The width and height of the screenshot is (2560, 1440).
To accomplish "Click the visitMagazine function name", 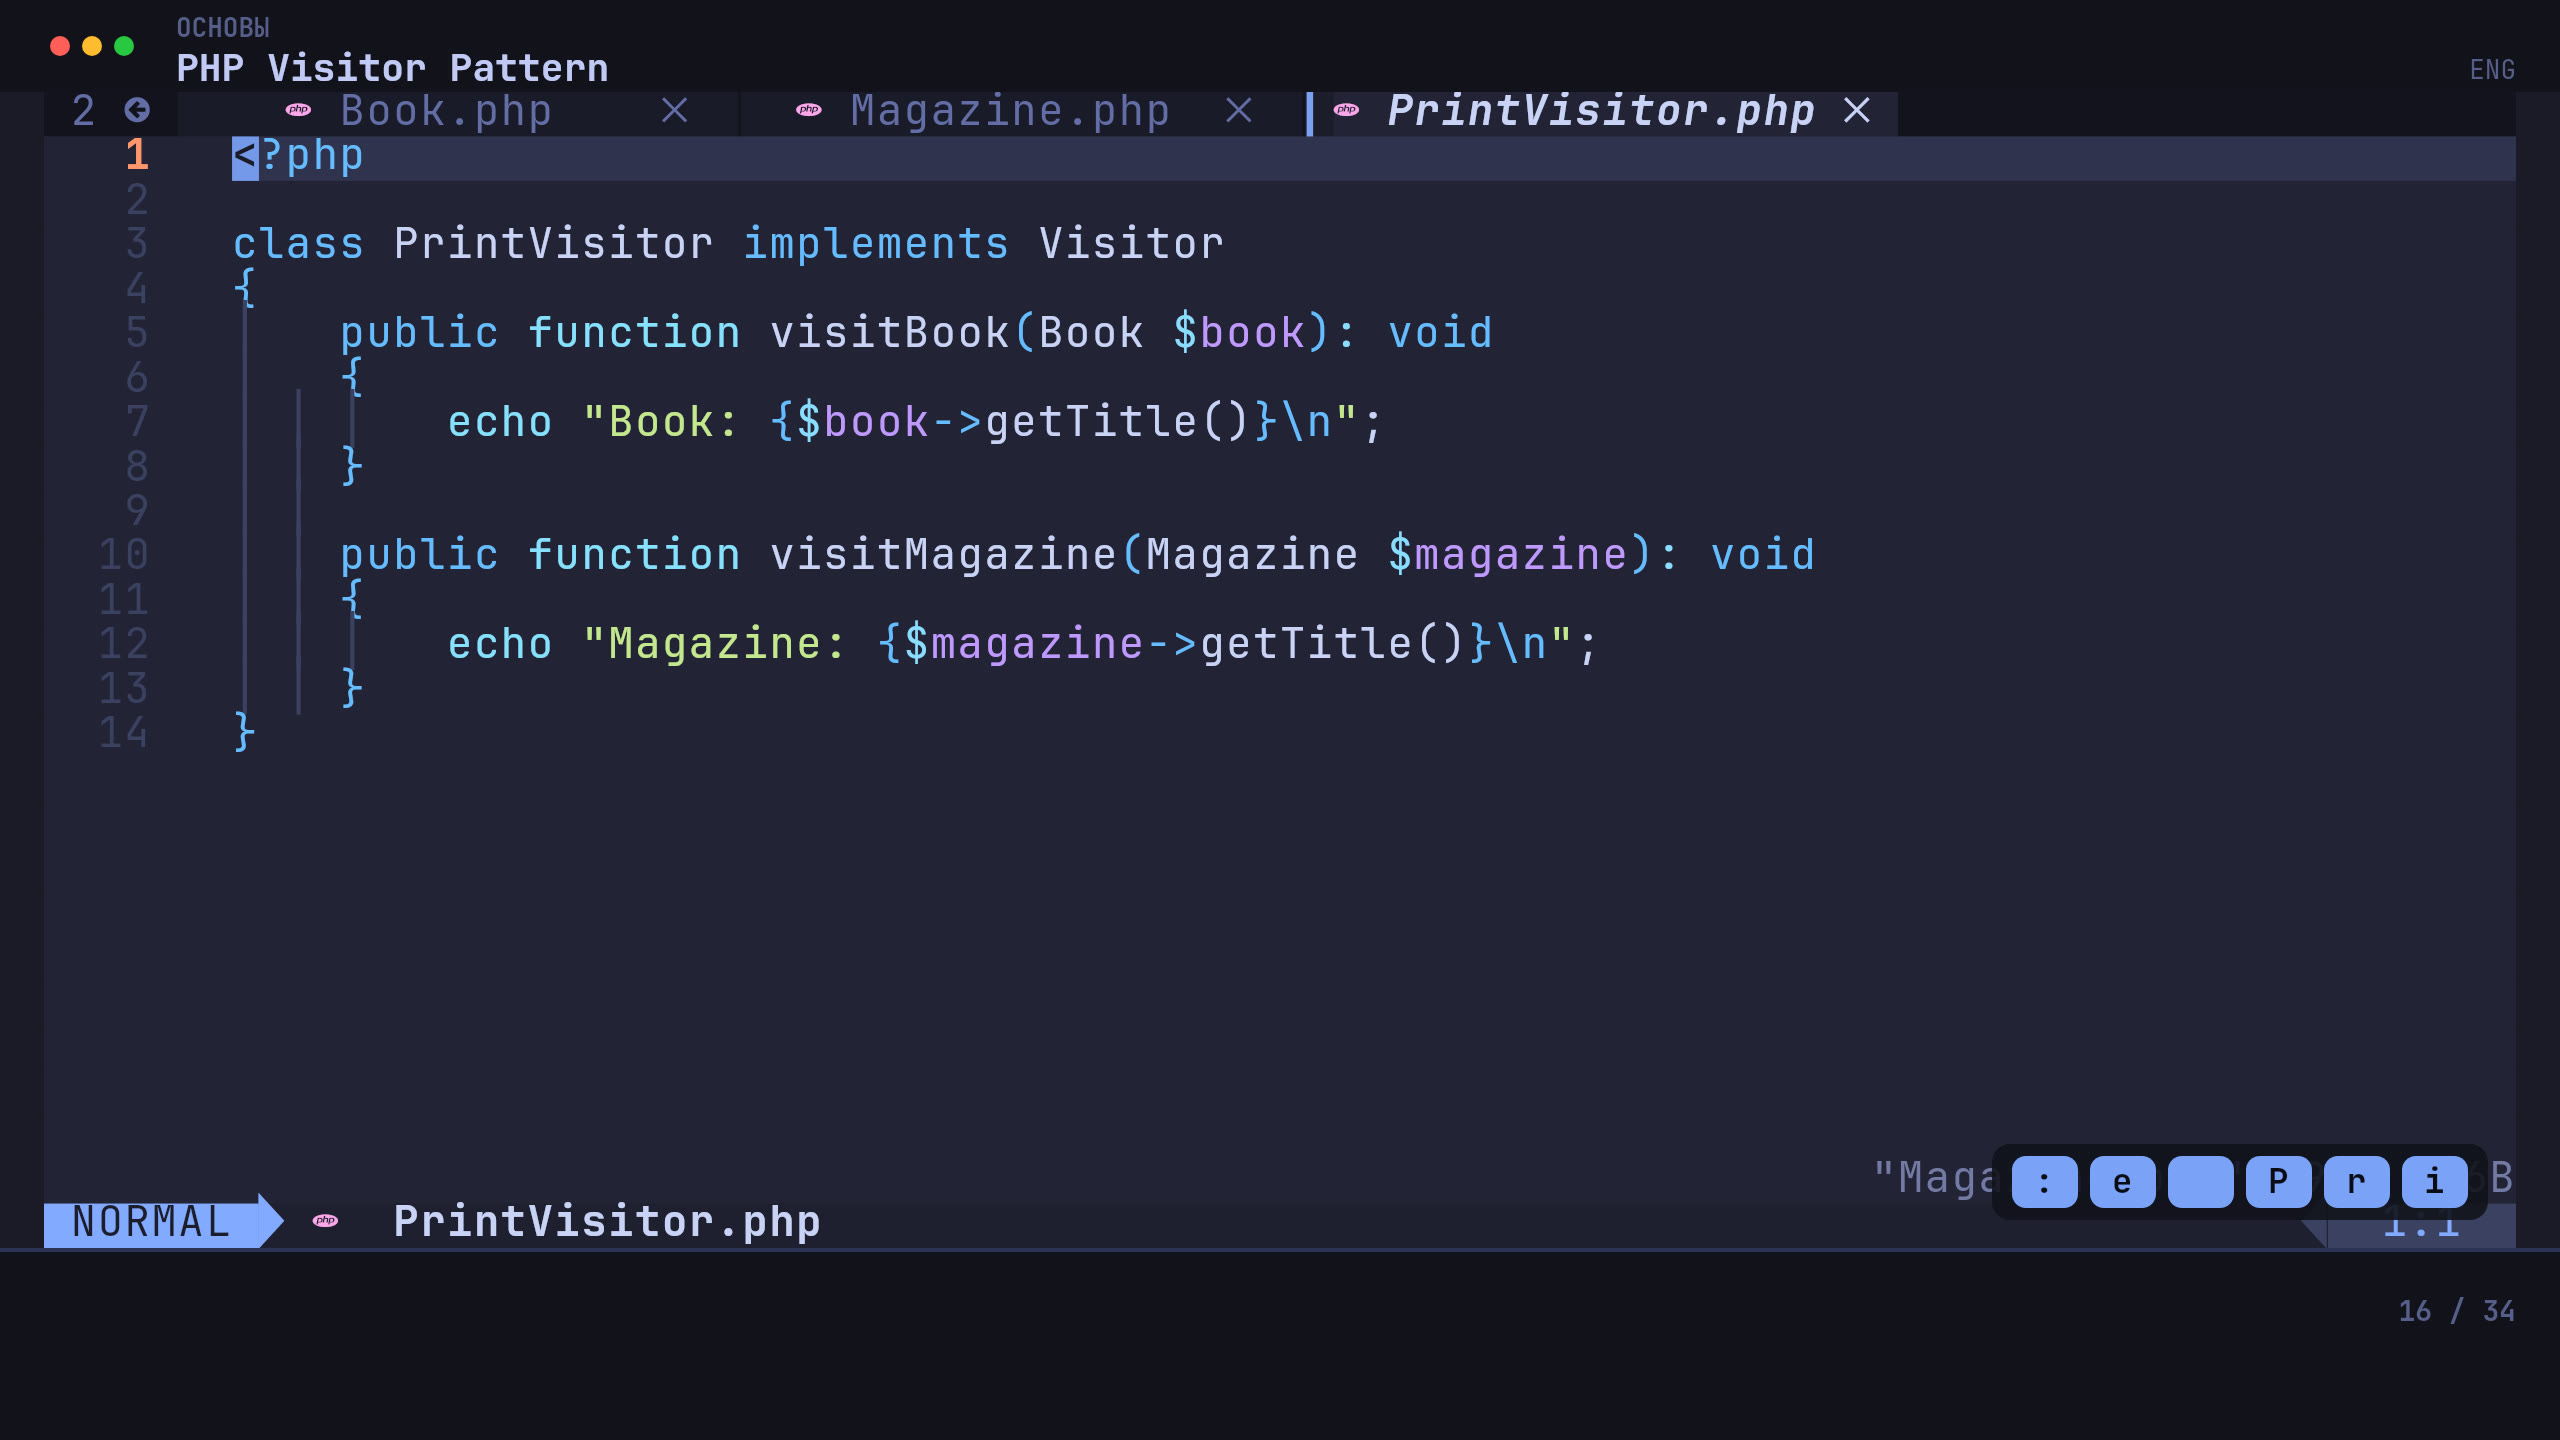I will (x=943, y=555).
